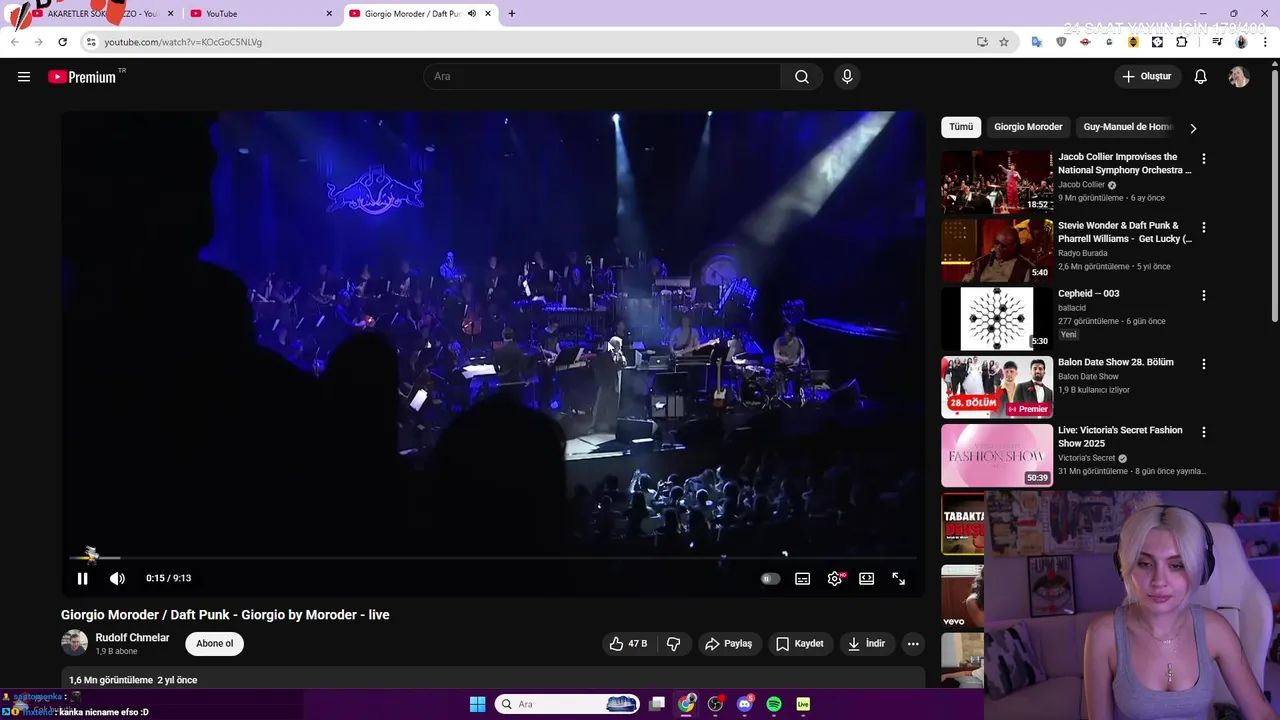Image resolution: width=1280 pixels, height=720 pixels.
Task: Open Chrome three-dot menu
Action: click(1266, 42)
